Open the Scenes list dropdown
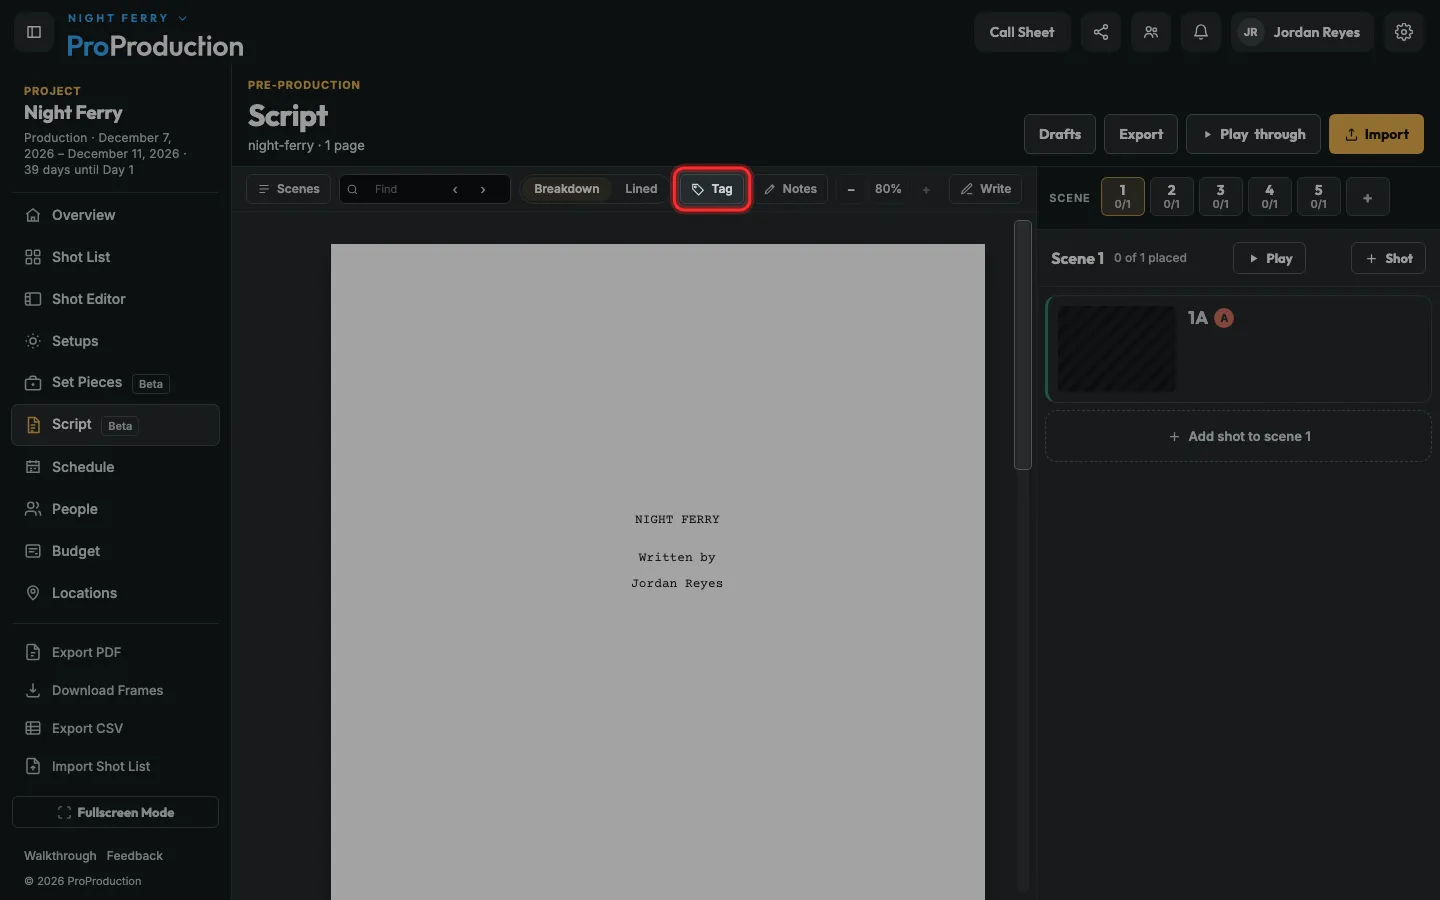The width and height of the screenshot is (1440, 900). pos(289,189)
